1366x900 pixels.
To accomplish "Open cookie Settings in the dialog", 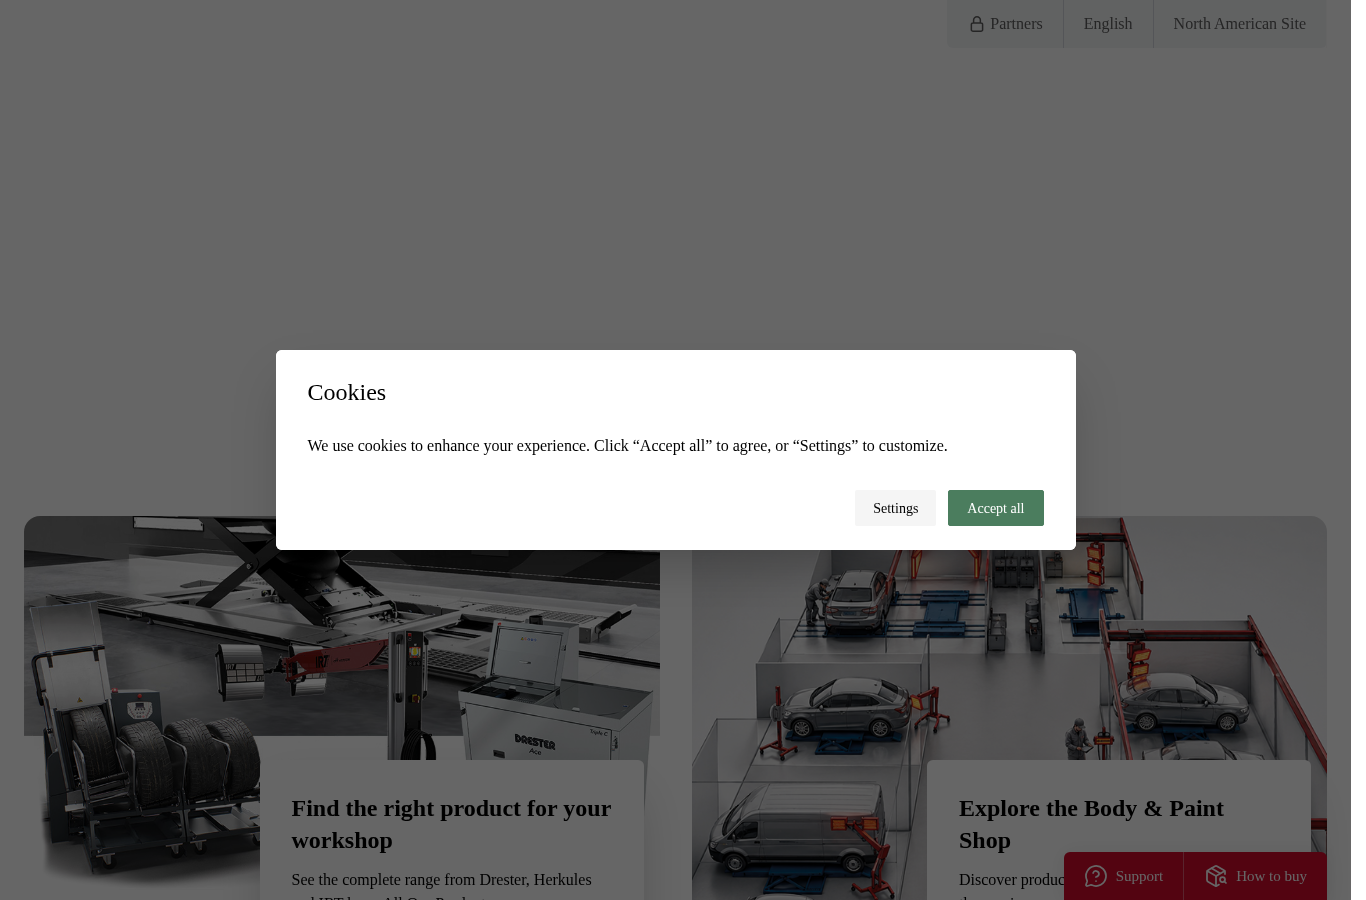I will pos(895,508).
